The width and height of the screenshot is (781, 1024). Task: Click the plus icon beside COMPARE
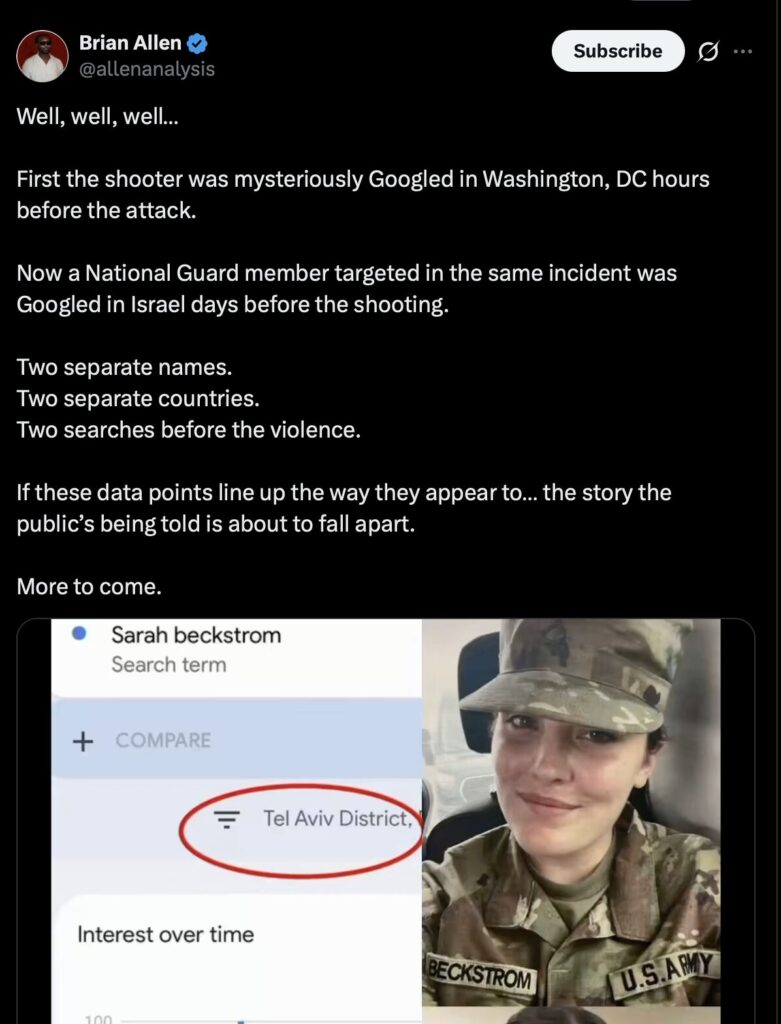click(82, 741)
